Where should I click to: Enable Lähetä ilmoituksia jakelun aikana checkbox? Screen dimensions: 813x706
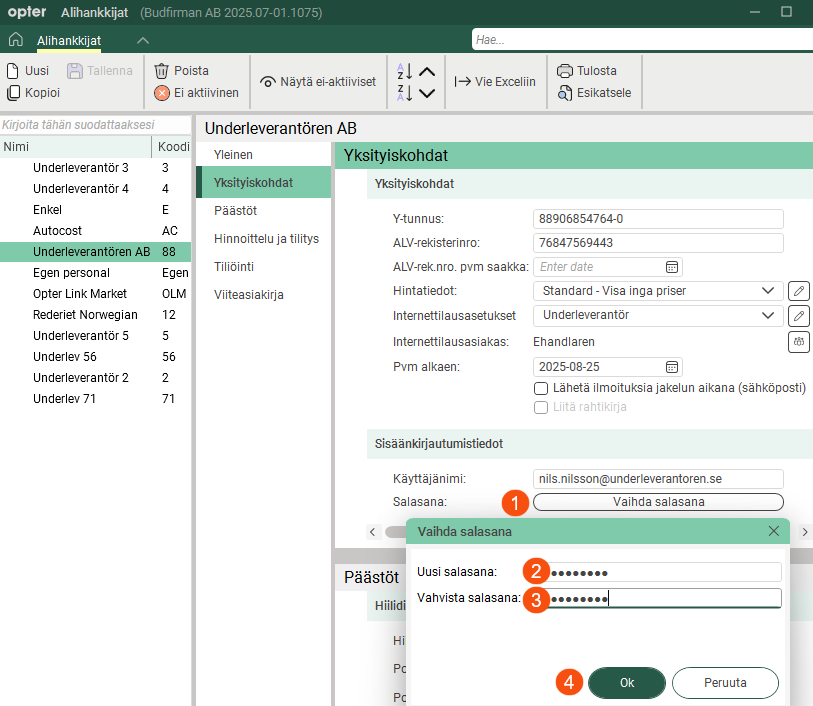(x=541, y=388)
